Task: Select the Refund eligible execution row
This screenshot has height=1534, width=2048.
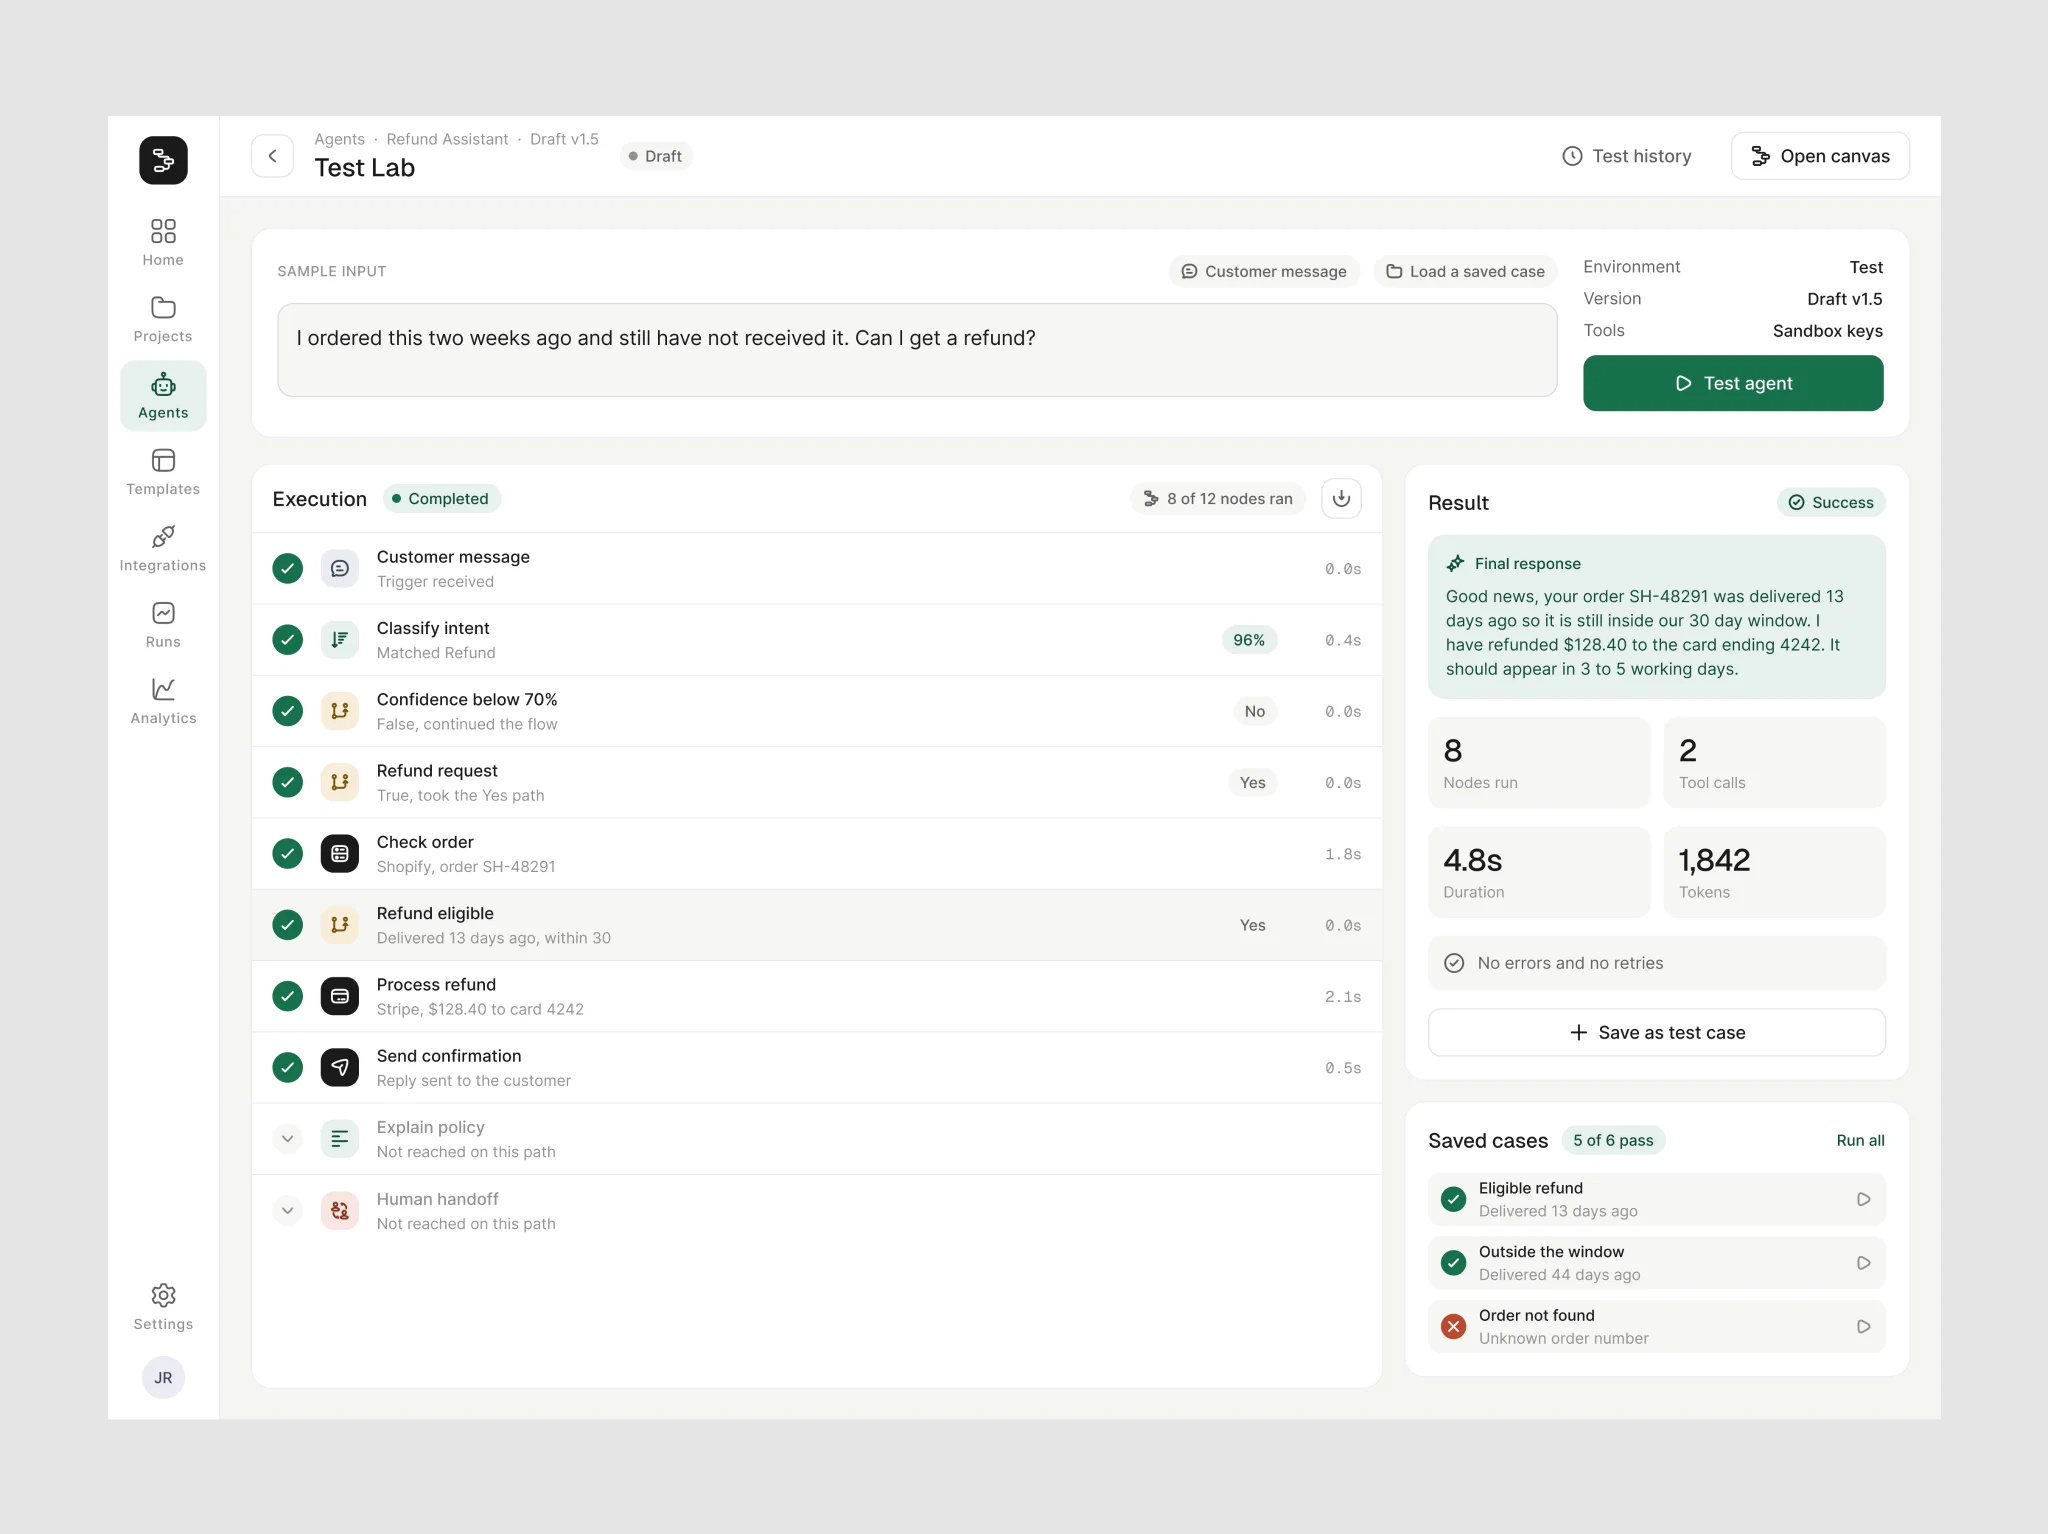Action: [817, 925]
